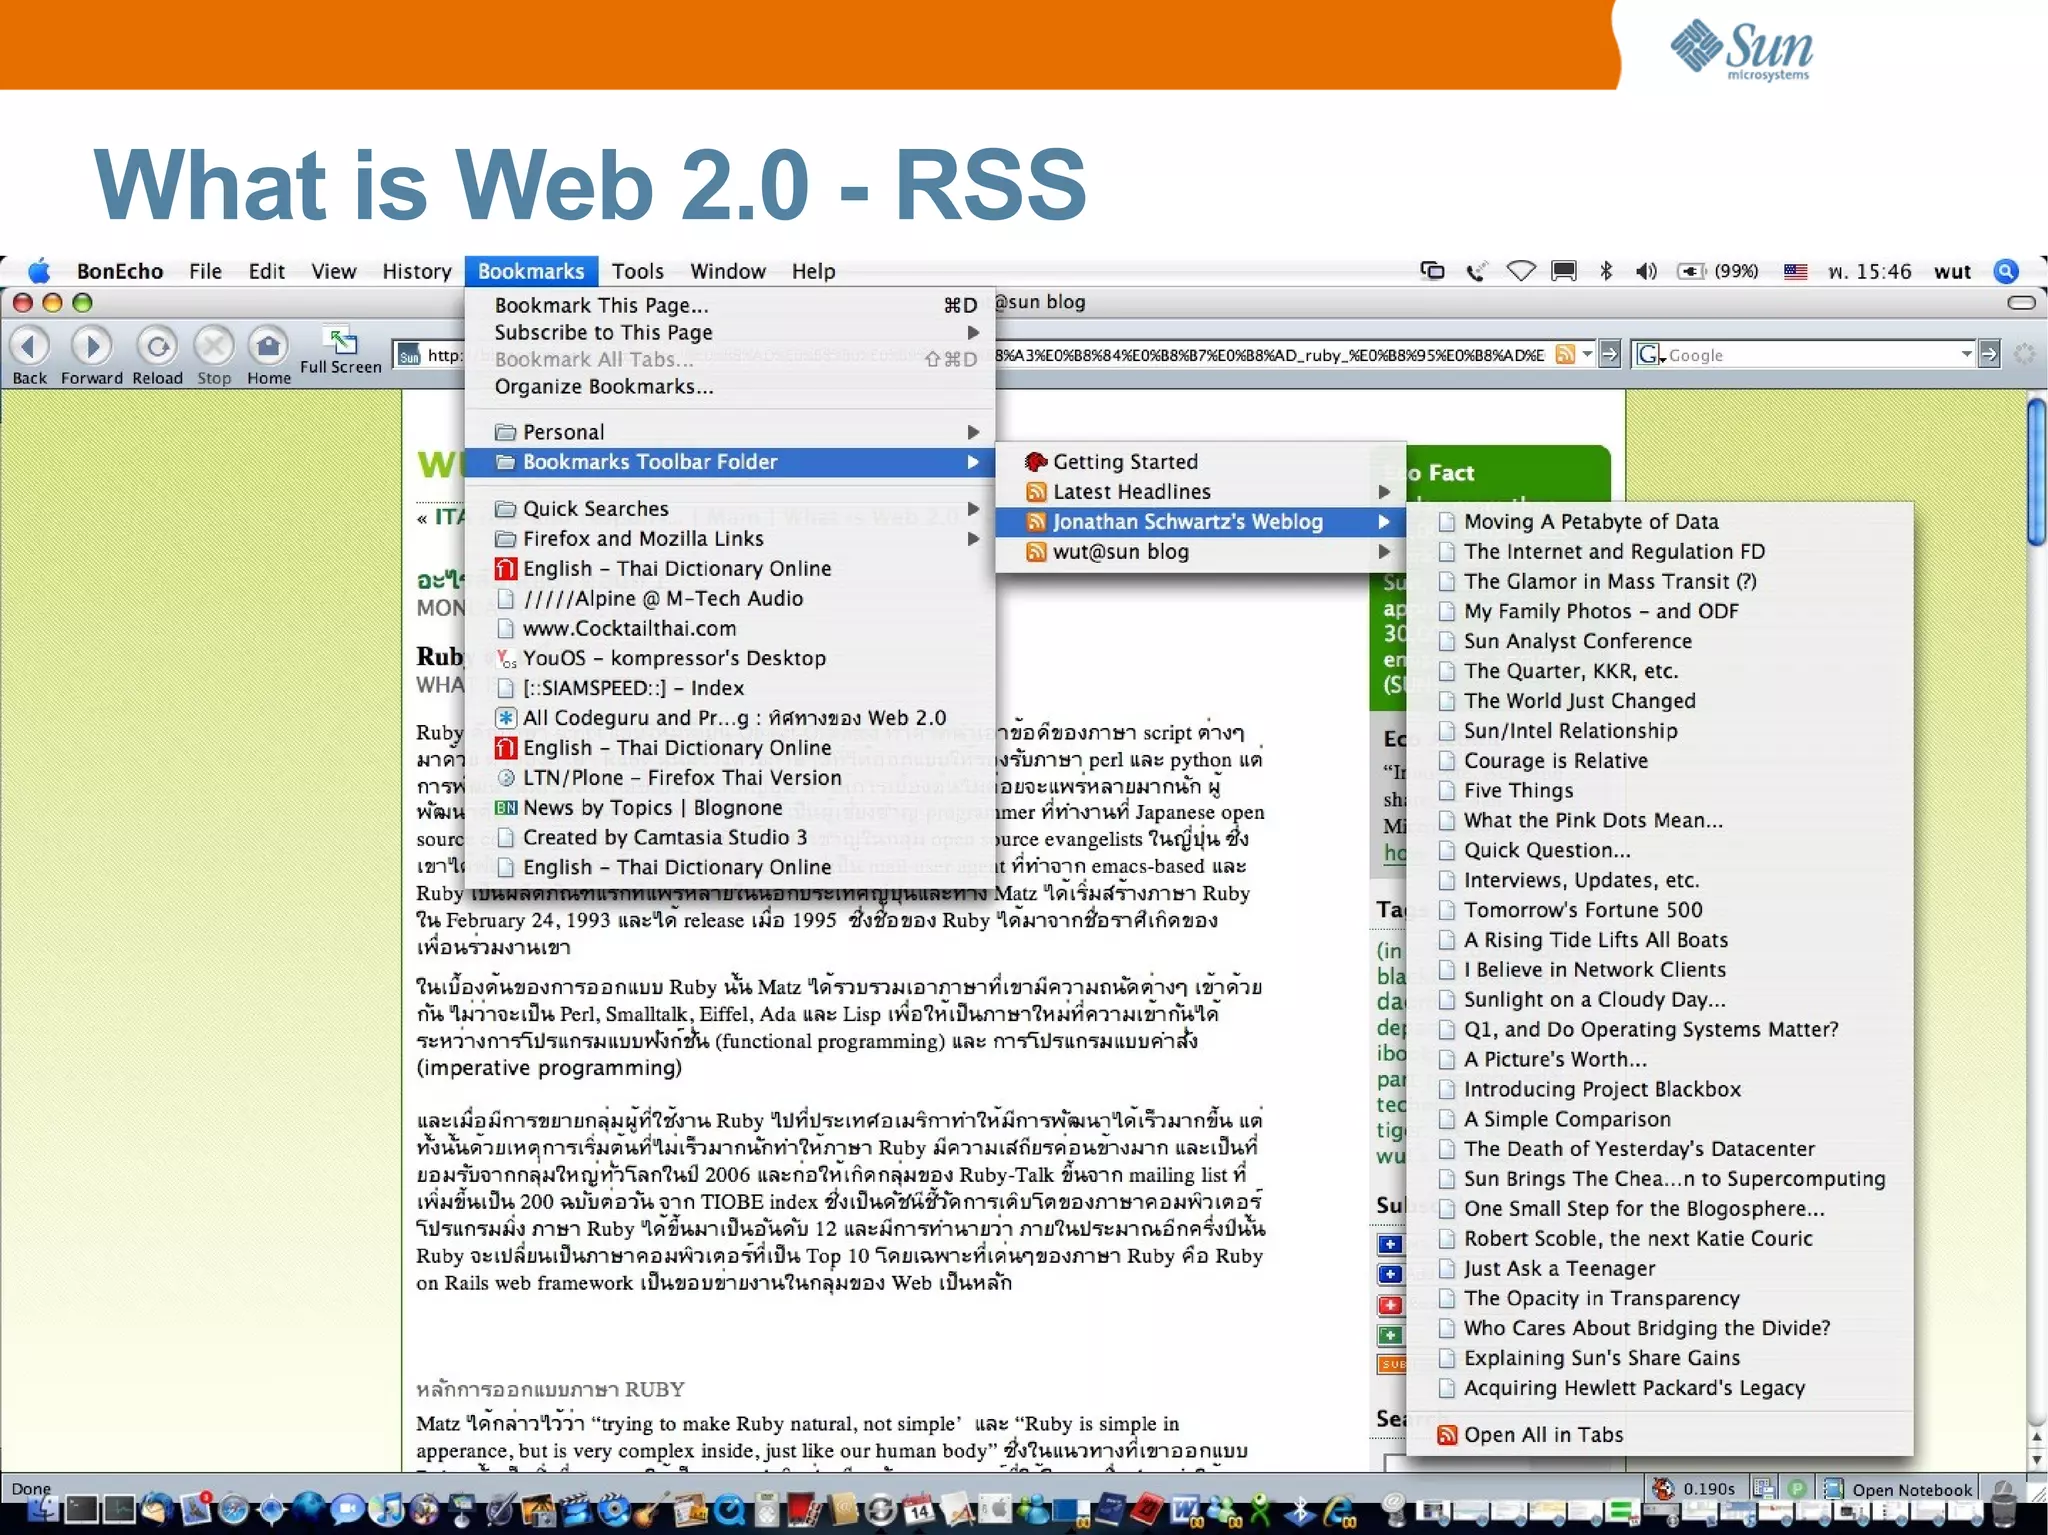Click the volume icon in menu bar

tap(1646, 271)
